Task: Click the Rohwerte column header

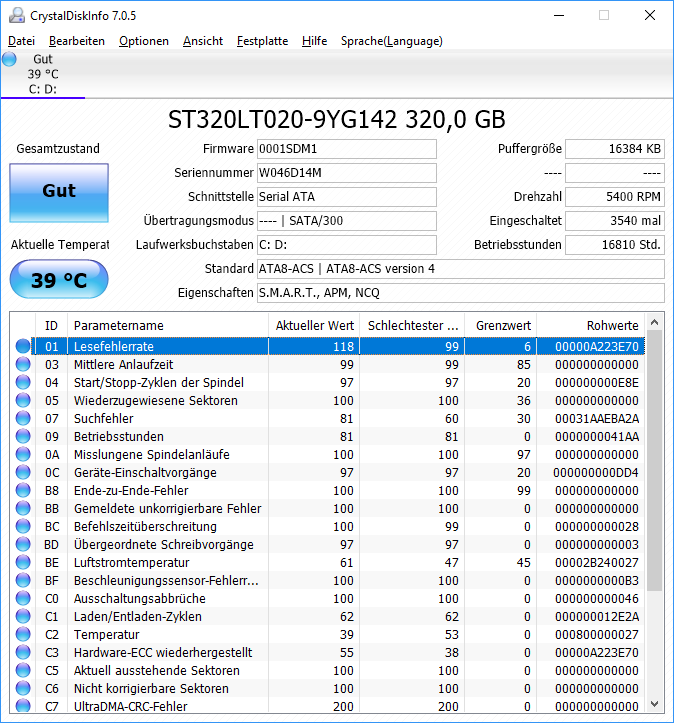Action: click(x=591, y=326)
